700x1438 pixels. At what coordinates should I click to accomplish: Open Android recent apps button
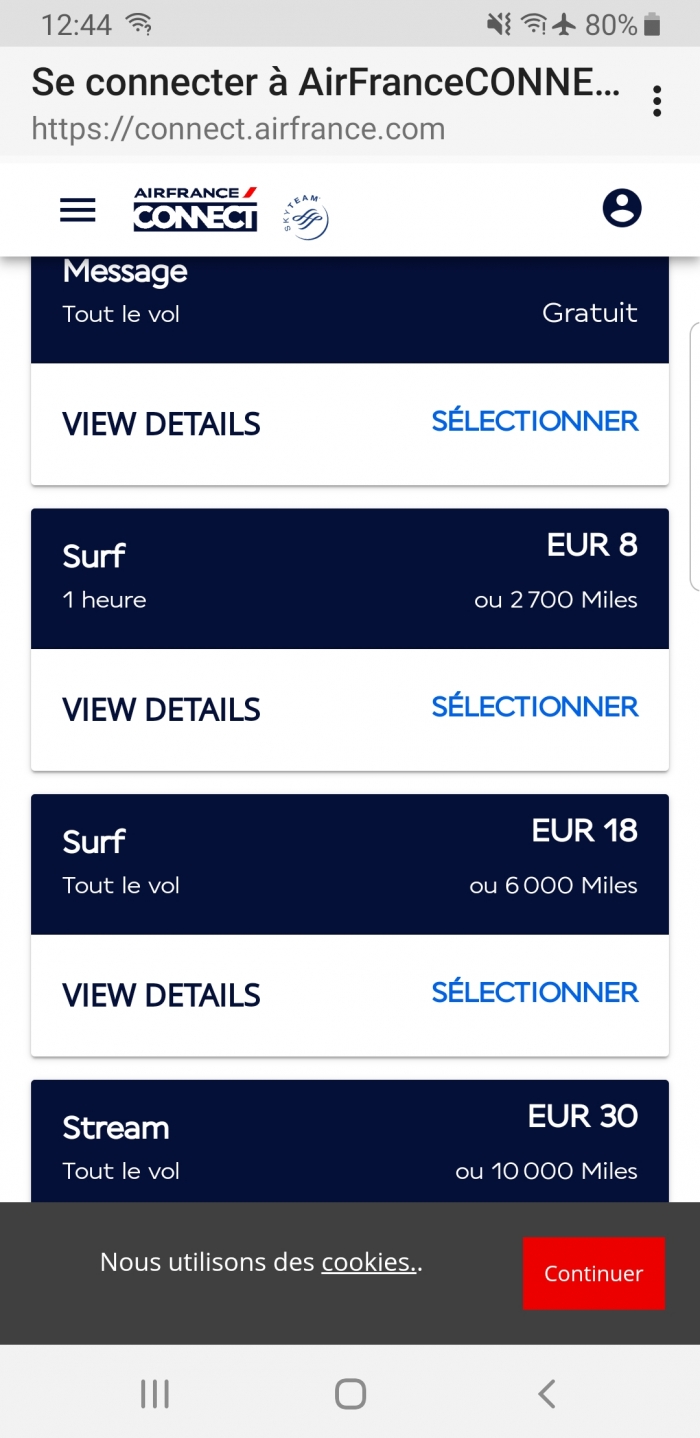click(x=155, y=1393)
